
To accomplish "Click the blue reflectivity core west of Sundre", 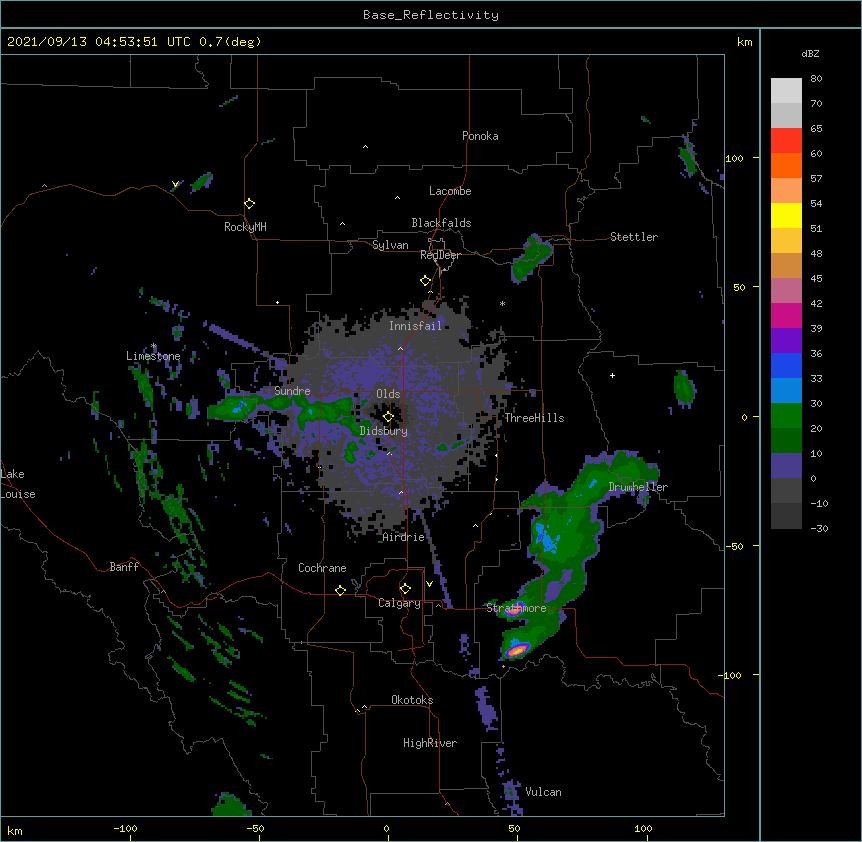I will coord(240,407).
